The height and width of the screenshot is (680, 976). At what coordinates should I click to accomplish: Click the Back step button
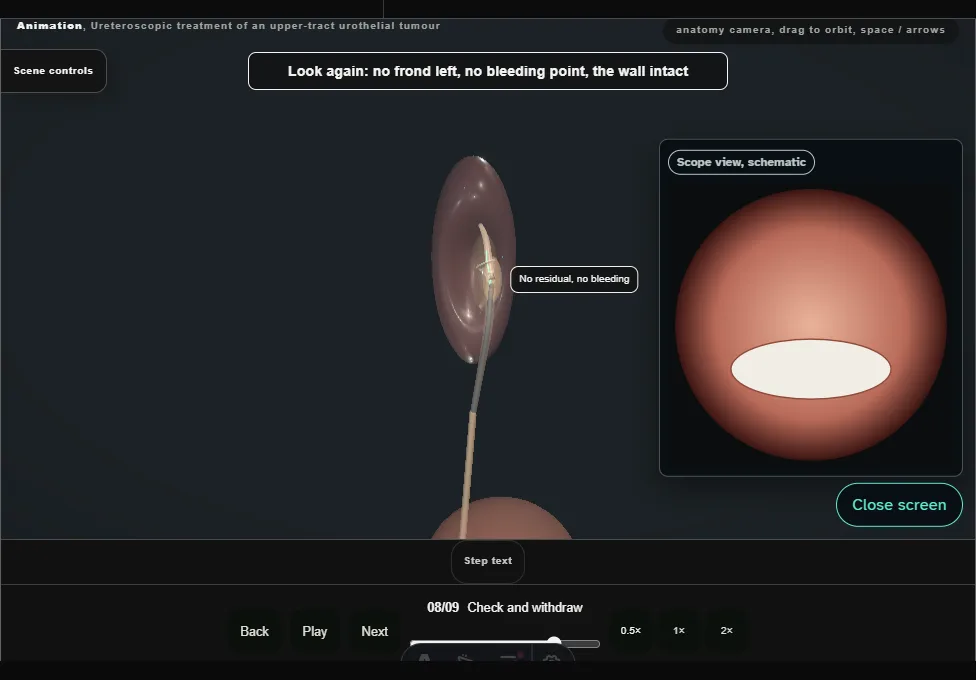tap(255, 631)
